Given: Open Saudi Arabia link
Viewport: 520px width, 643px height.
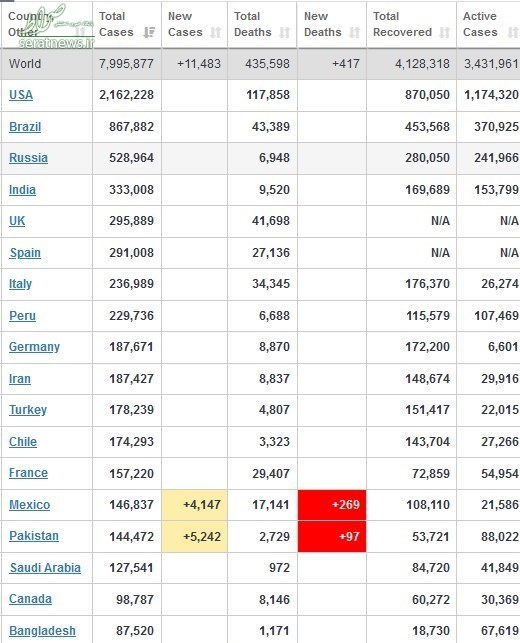Looking at the screenshot, I should (45, 568).
